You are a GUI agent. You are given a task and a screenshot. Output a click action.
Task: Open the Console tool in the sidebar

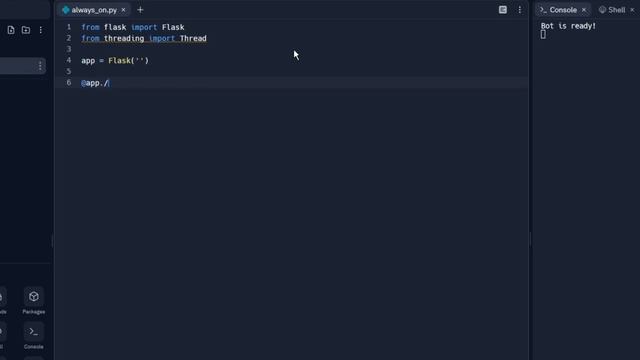33,336
